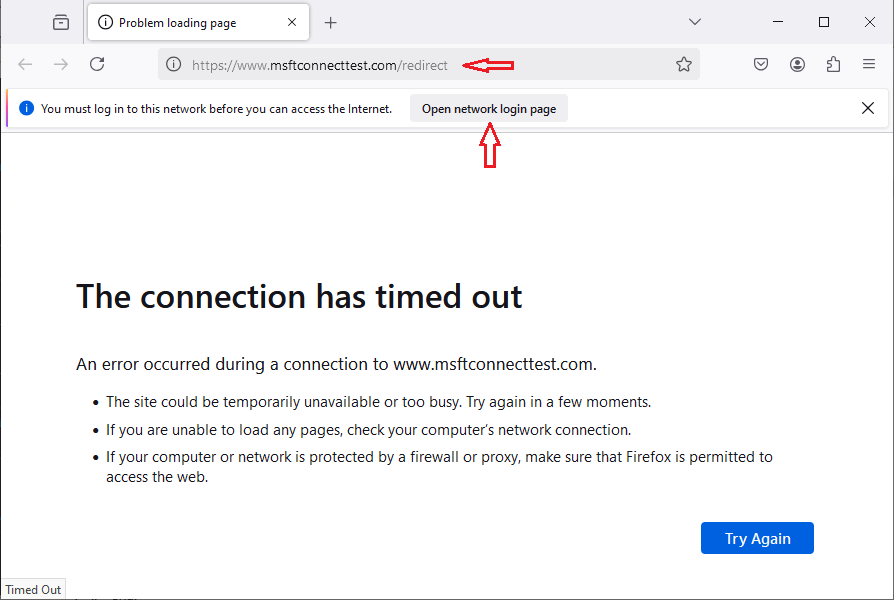The height and width of the screenshot is (600, 894).
Task: Open Firefox View in the tab bar
Action: click(x=60, y=21)
